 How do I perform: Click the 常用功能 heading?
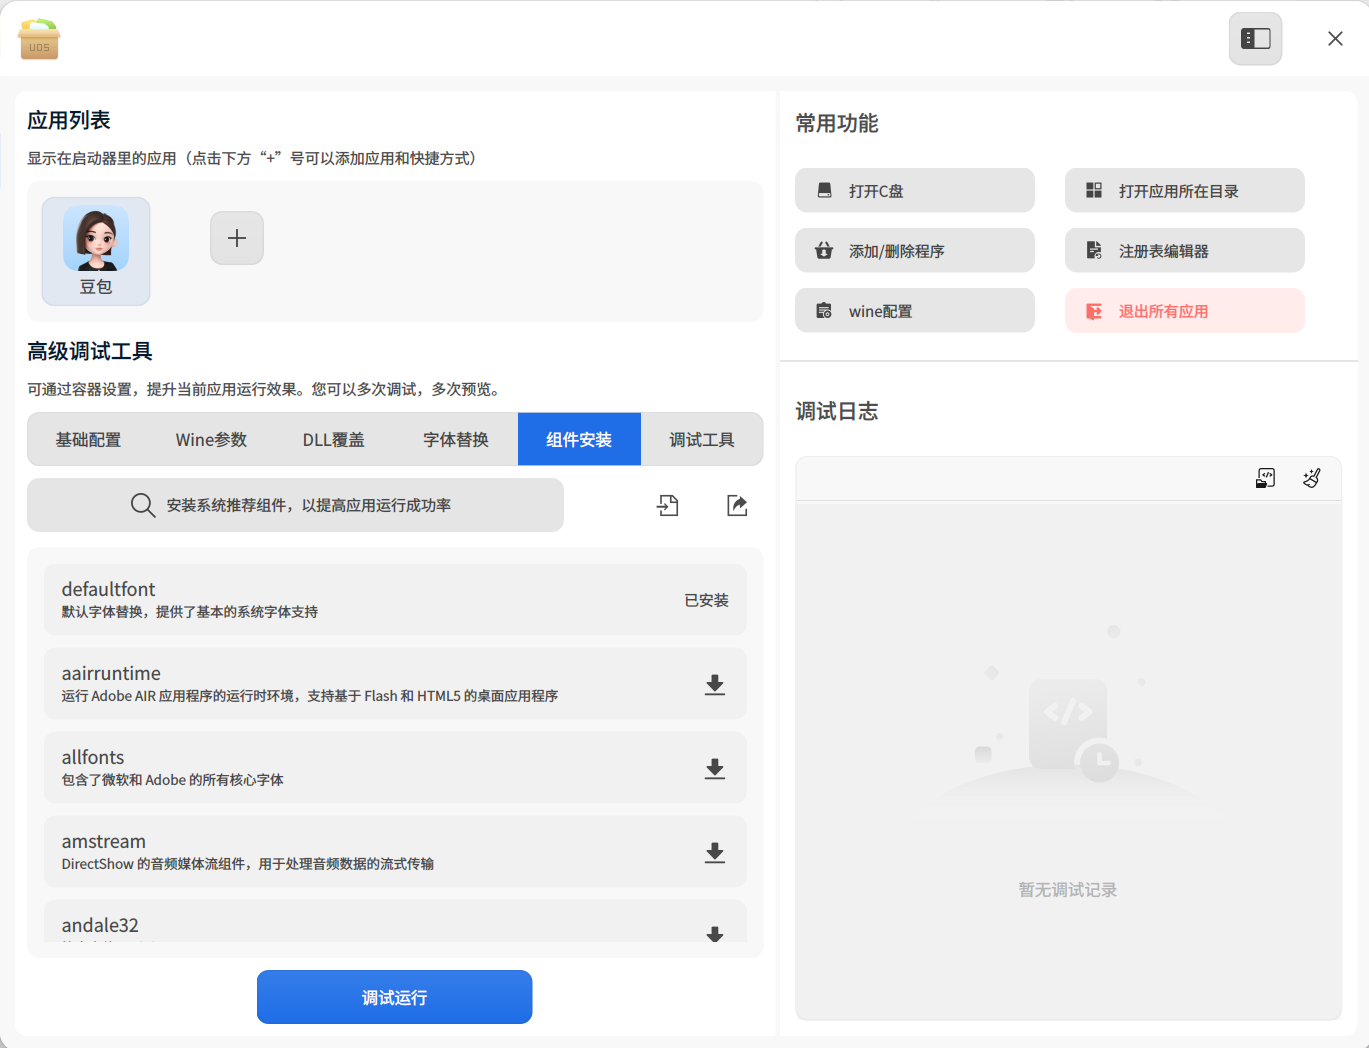click(837, 123)
